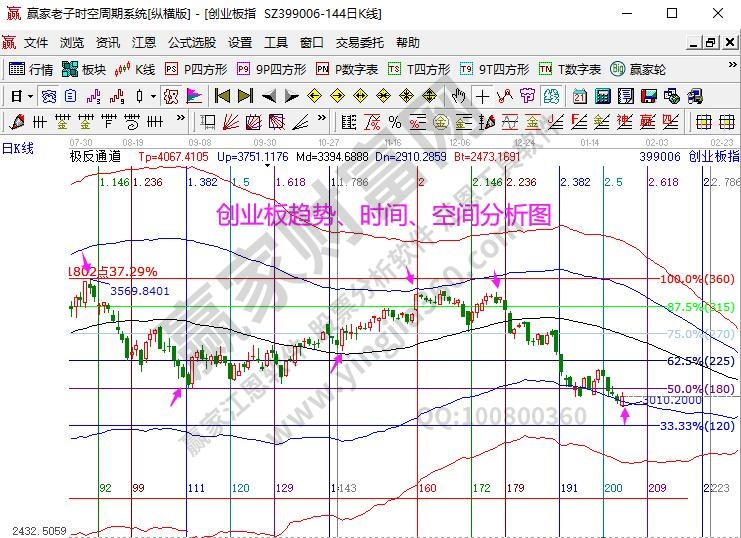
Task: Open the 浏览 menu
Action: click(x=72, y=43)
